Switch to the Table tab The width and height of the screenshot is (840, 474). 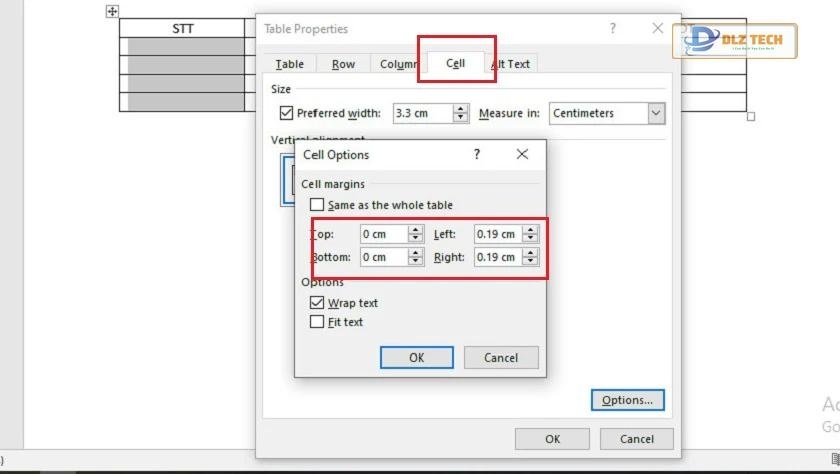pos(290,64)
